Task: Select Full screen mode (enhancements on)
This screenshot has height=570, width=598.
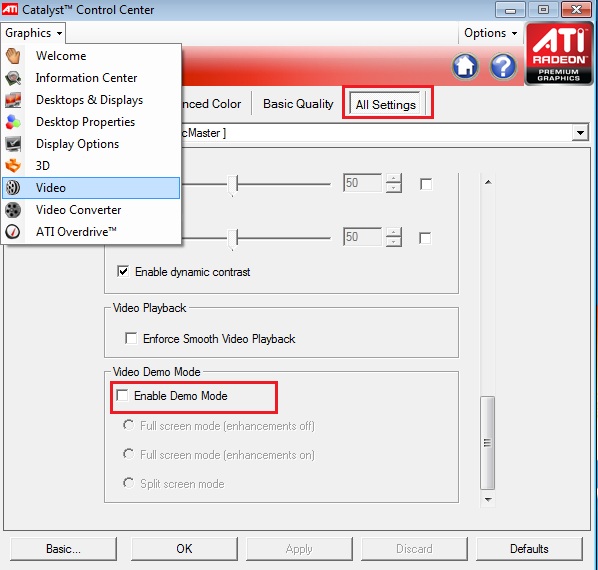Action: click(x=129, y=454)
